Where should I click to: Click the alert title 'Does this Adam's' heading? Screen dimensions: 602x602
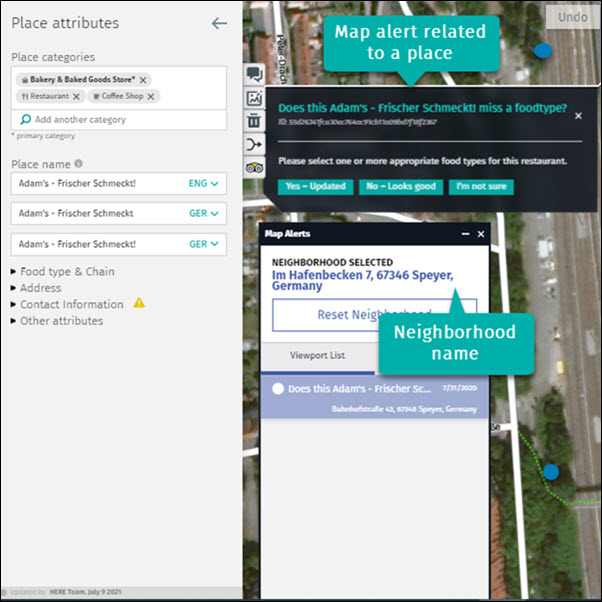click(422, 108)
